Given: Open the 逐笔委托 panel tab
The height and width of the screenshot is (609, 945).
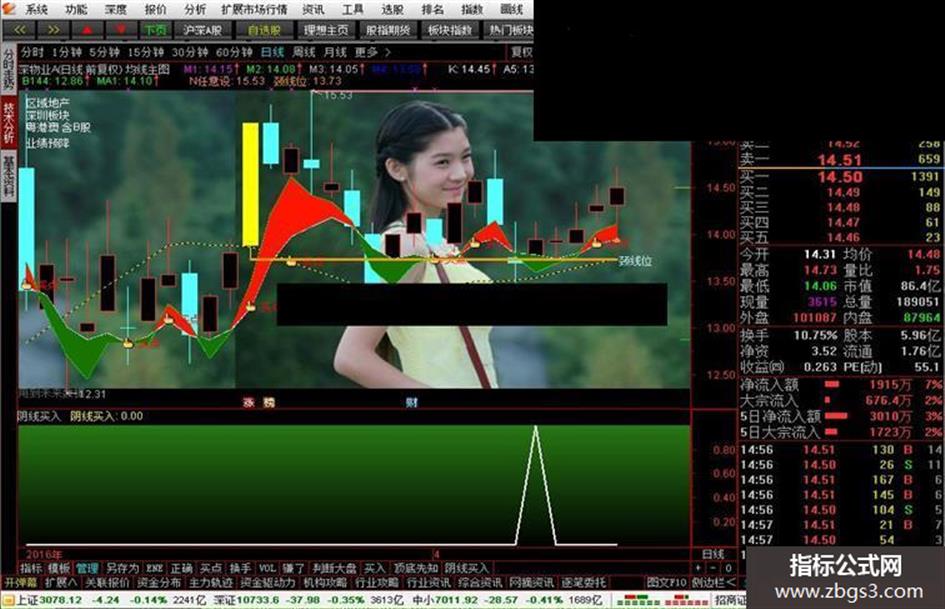Looking at the screenshot, I should tap(584, 582).
